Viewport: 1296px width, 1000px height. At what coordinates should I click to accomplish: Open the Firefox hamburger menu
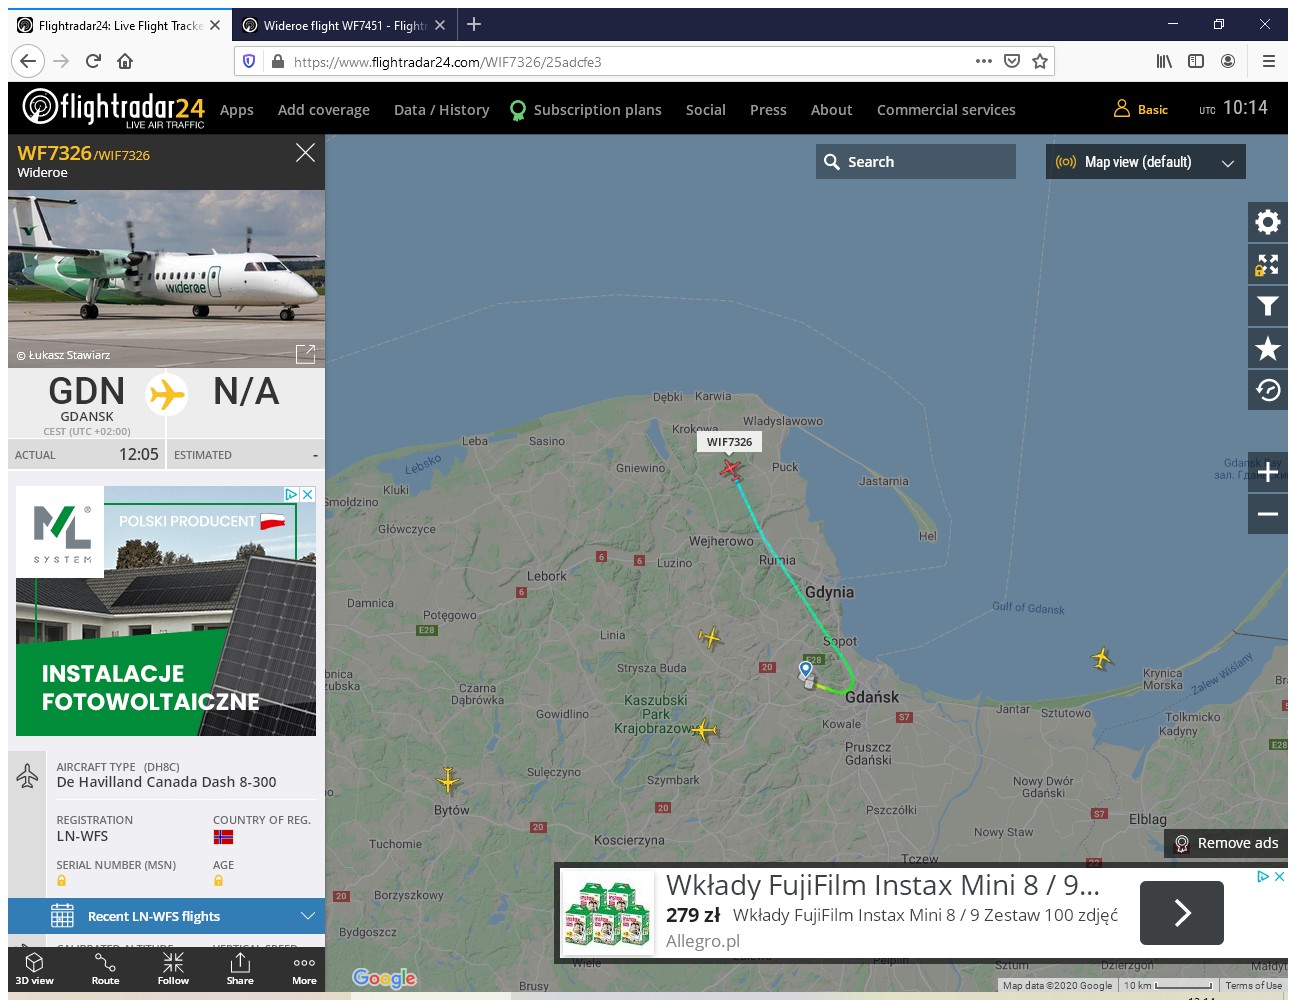pos(1268,61)
